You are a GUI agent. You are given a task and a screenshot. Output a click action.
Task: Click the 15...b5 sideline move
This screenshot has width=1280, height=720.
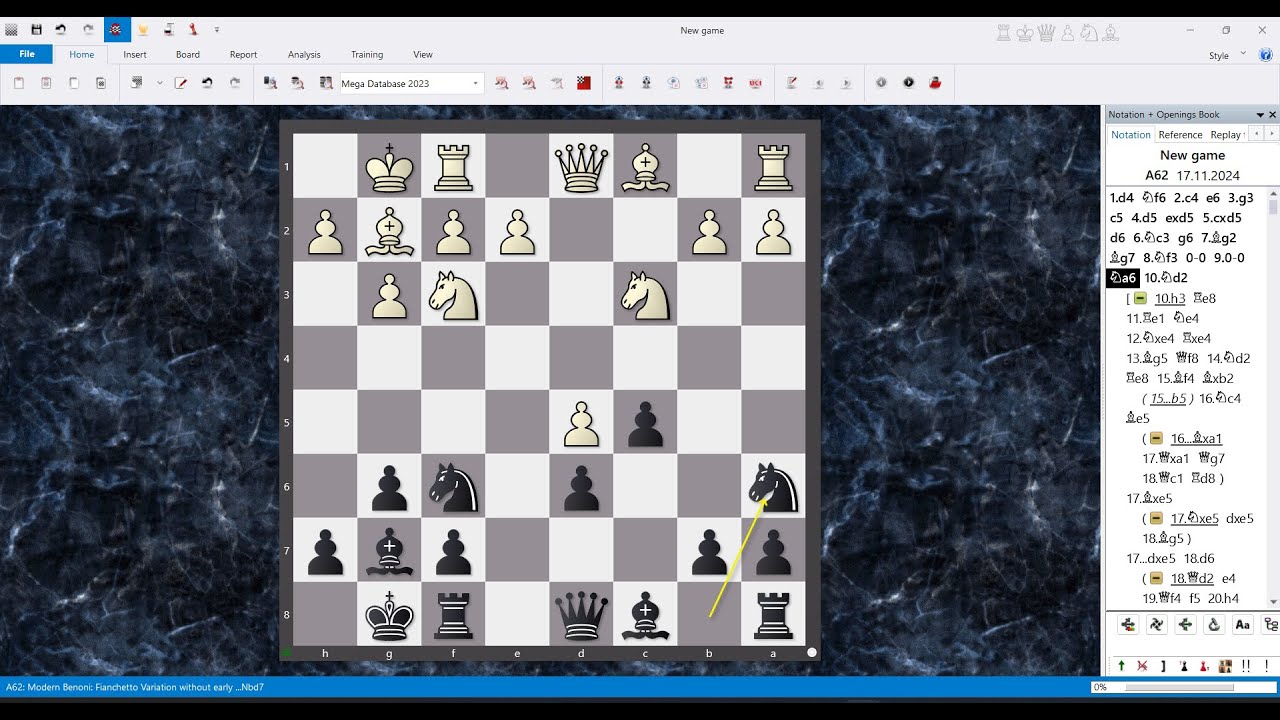[1168, 398]
